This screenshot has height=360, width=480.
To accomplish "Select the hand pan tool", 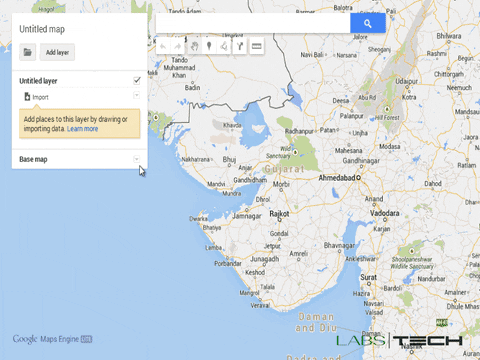I will coord(194,46).
